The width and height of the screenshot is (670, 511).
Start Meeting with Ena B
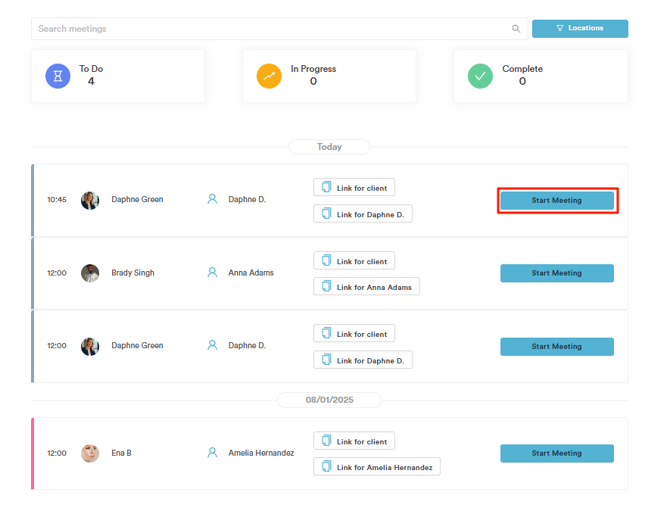coord(557,453)
